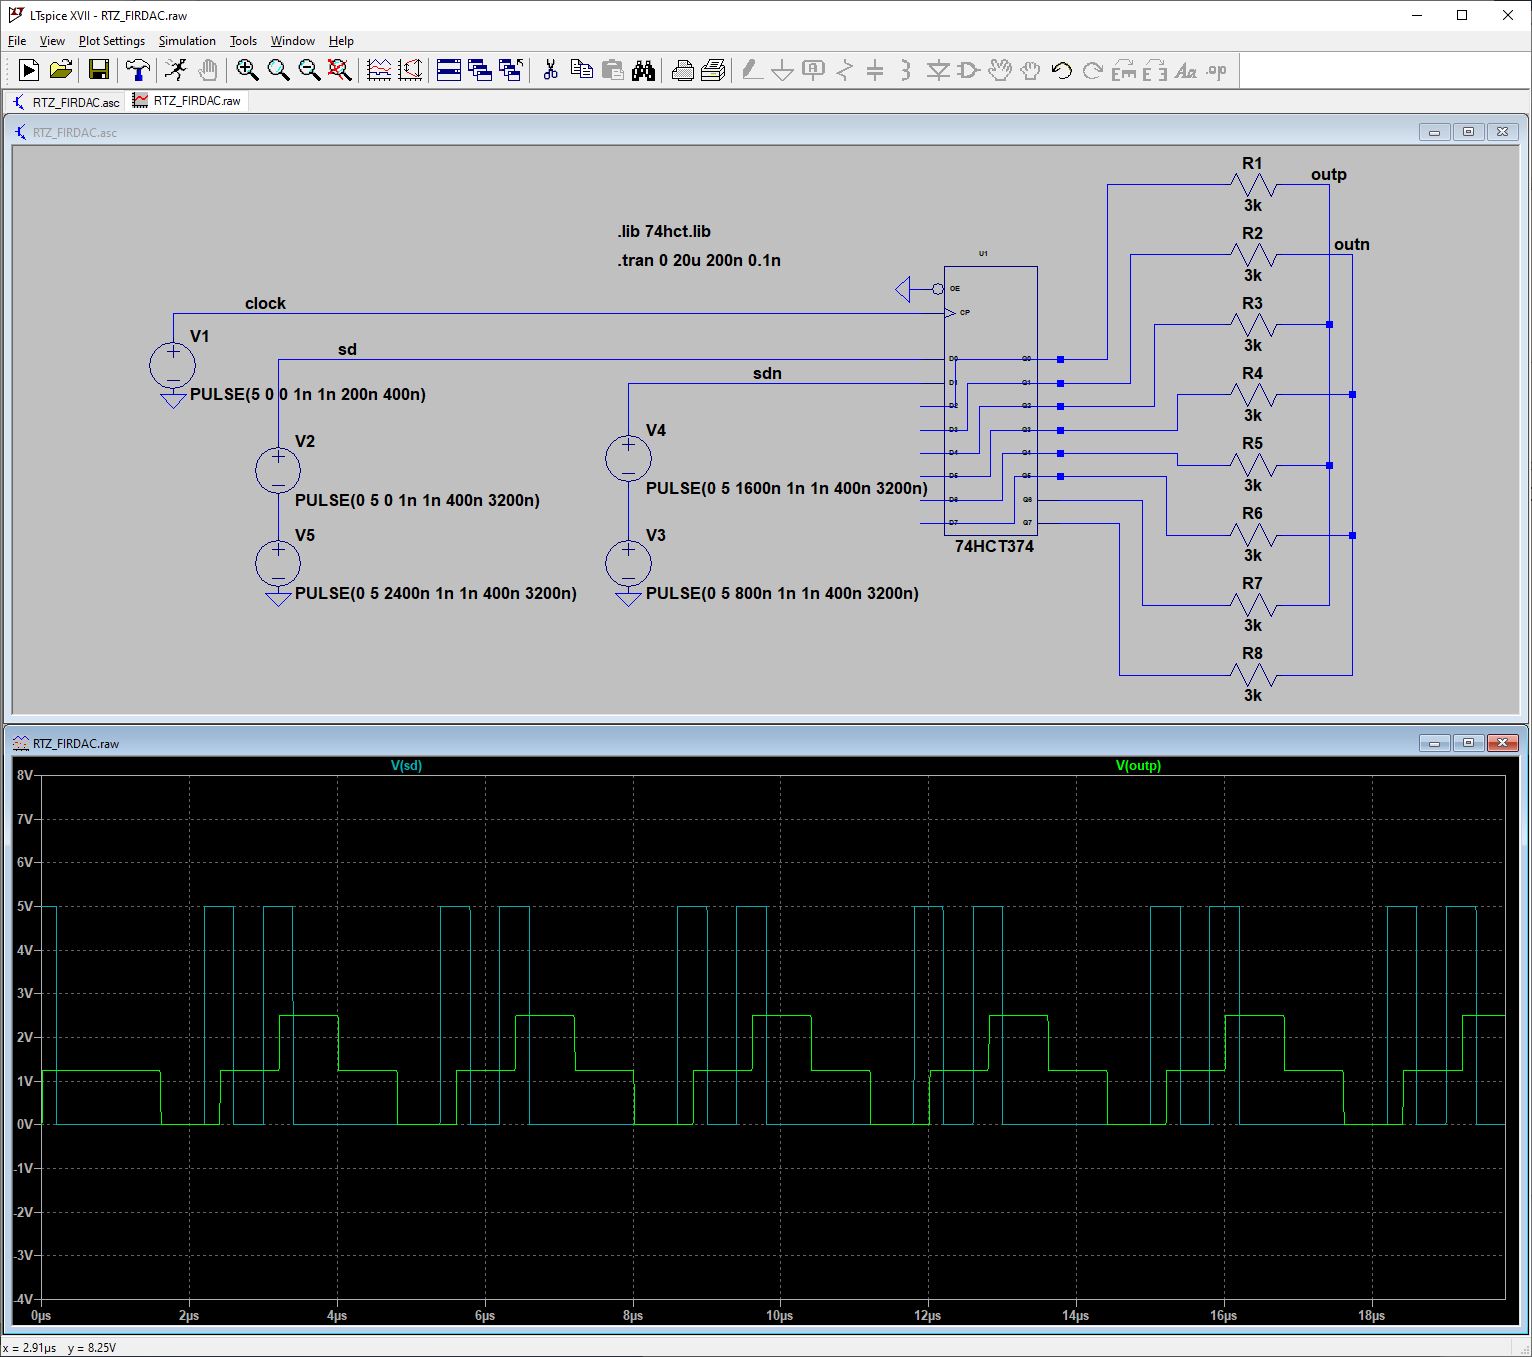Image resolution: width=1532 pixels, height=1357 pixels.
Task: Click the Paste clipboard icon
Action: pos(612,70)
